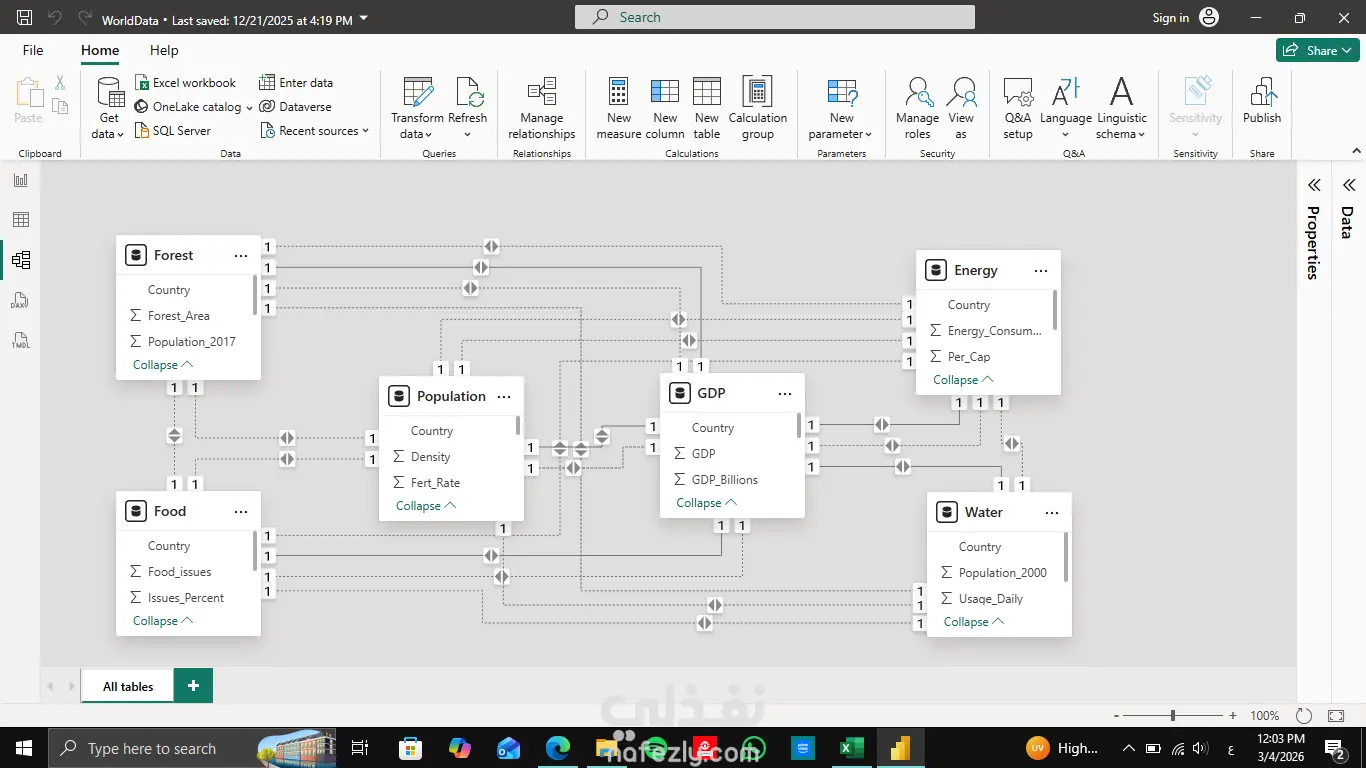Click the Share button
This screenshot has height=768, width=1366.
1317,50
